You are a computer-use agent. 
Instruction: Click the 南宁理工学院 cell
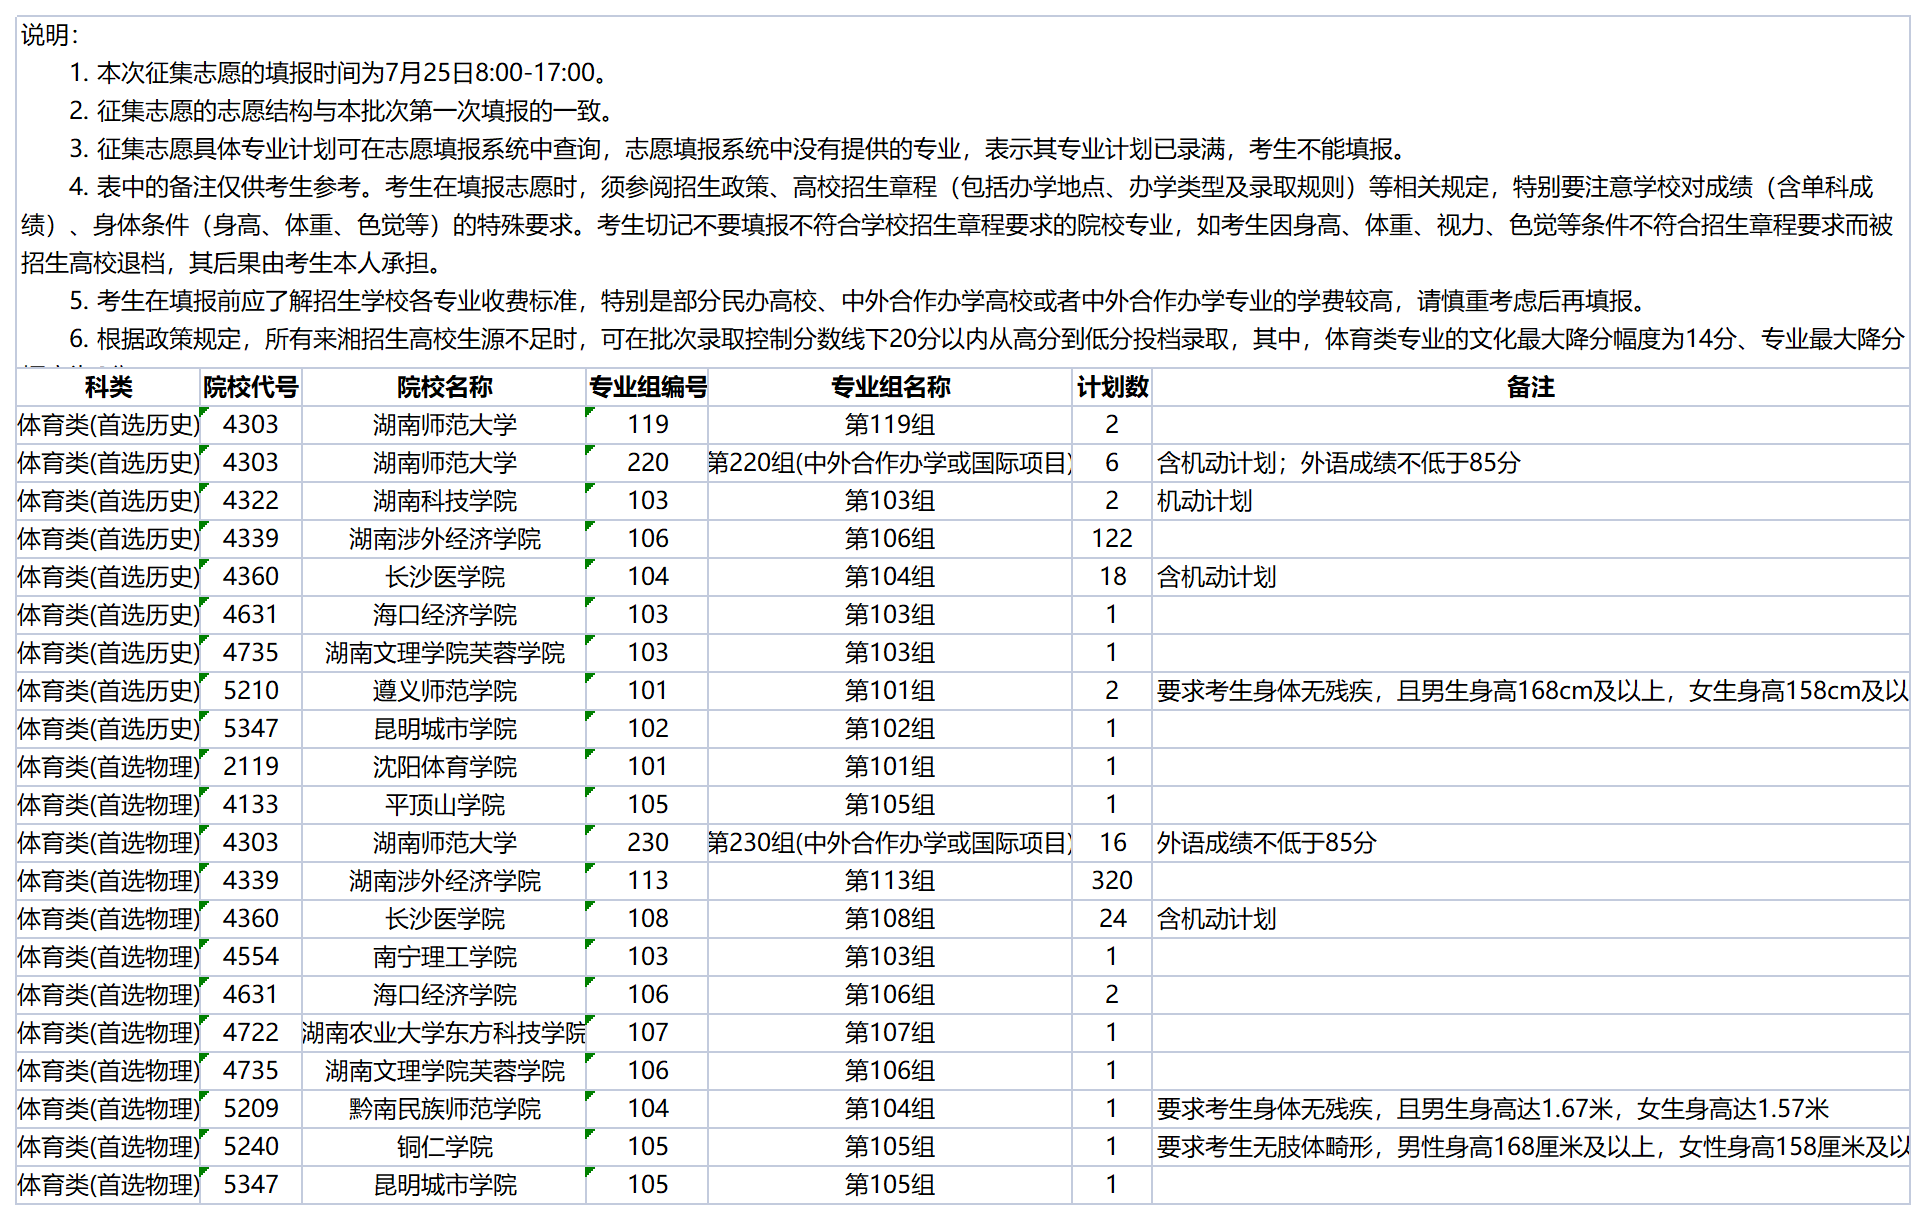[444, 957]
